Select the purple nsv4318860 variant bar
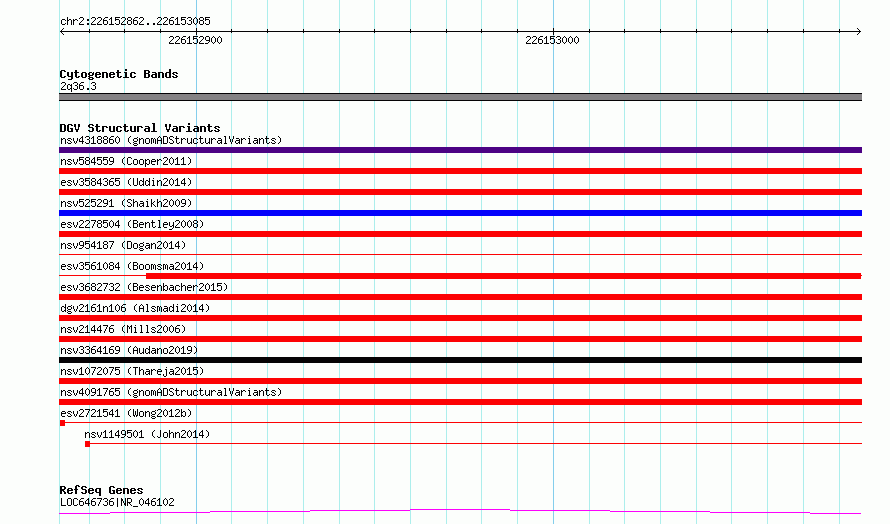890x524 pixels. coord(460,150)
